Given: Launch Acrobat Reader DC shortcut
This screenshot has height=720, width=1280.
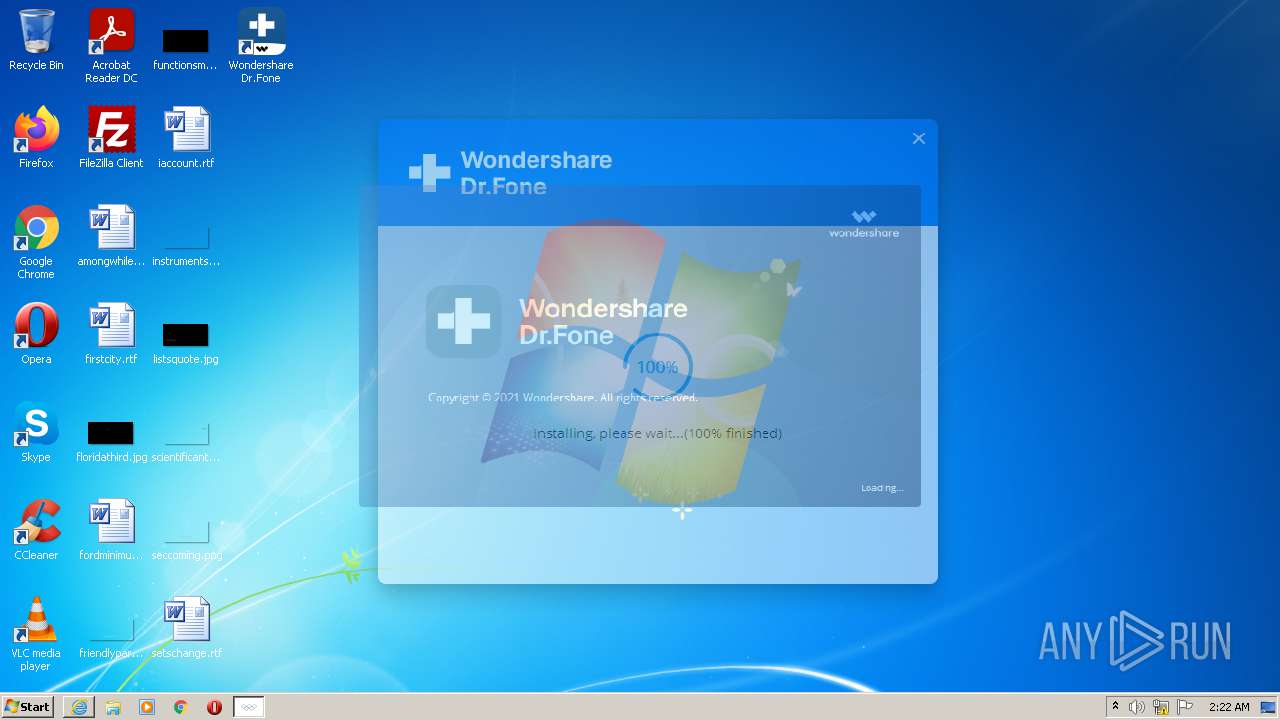Looking at the screenshot, I should click(111, 45).
